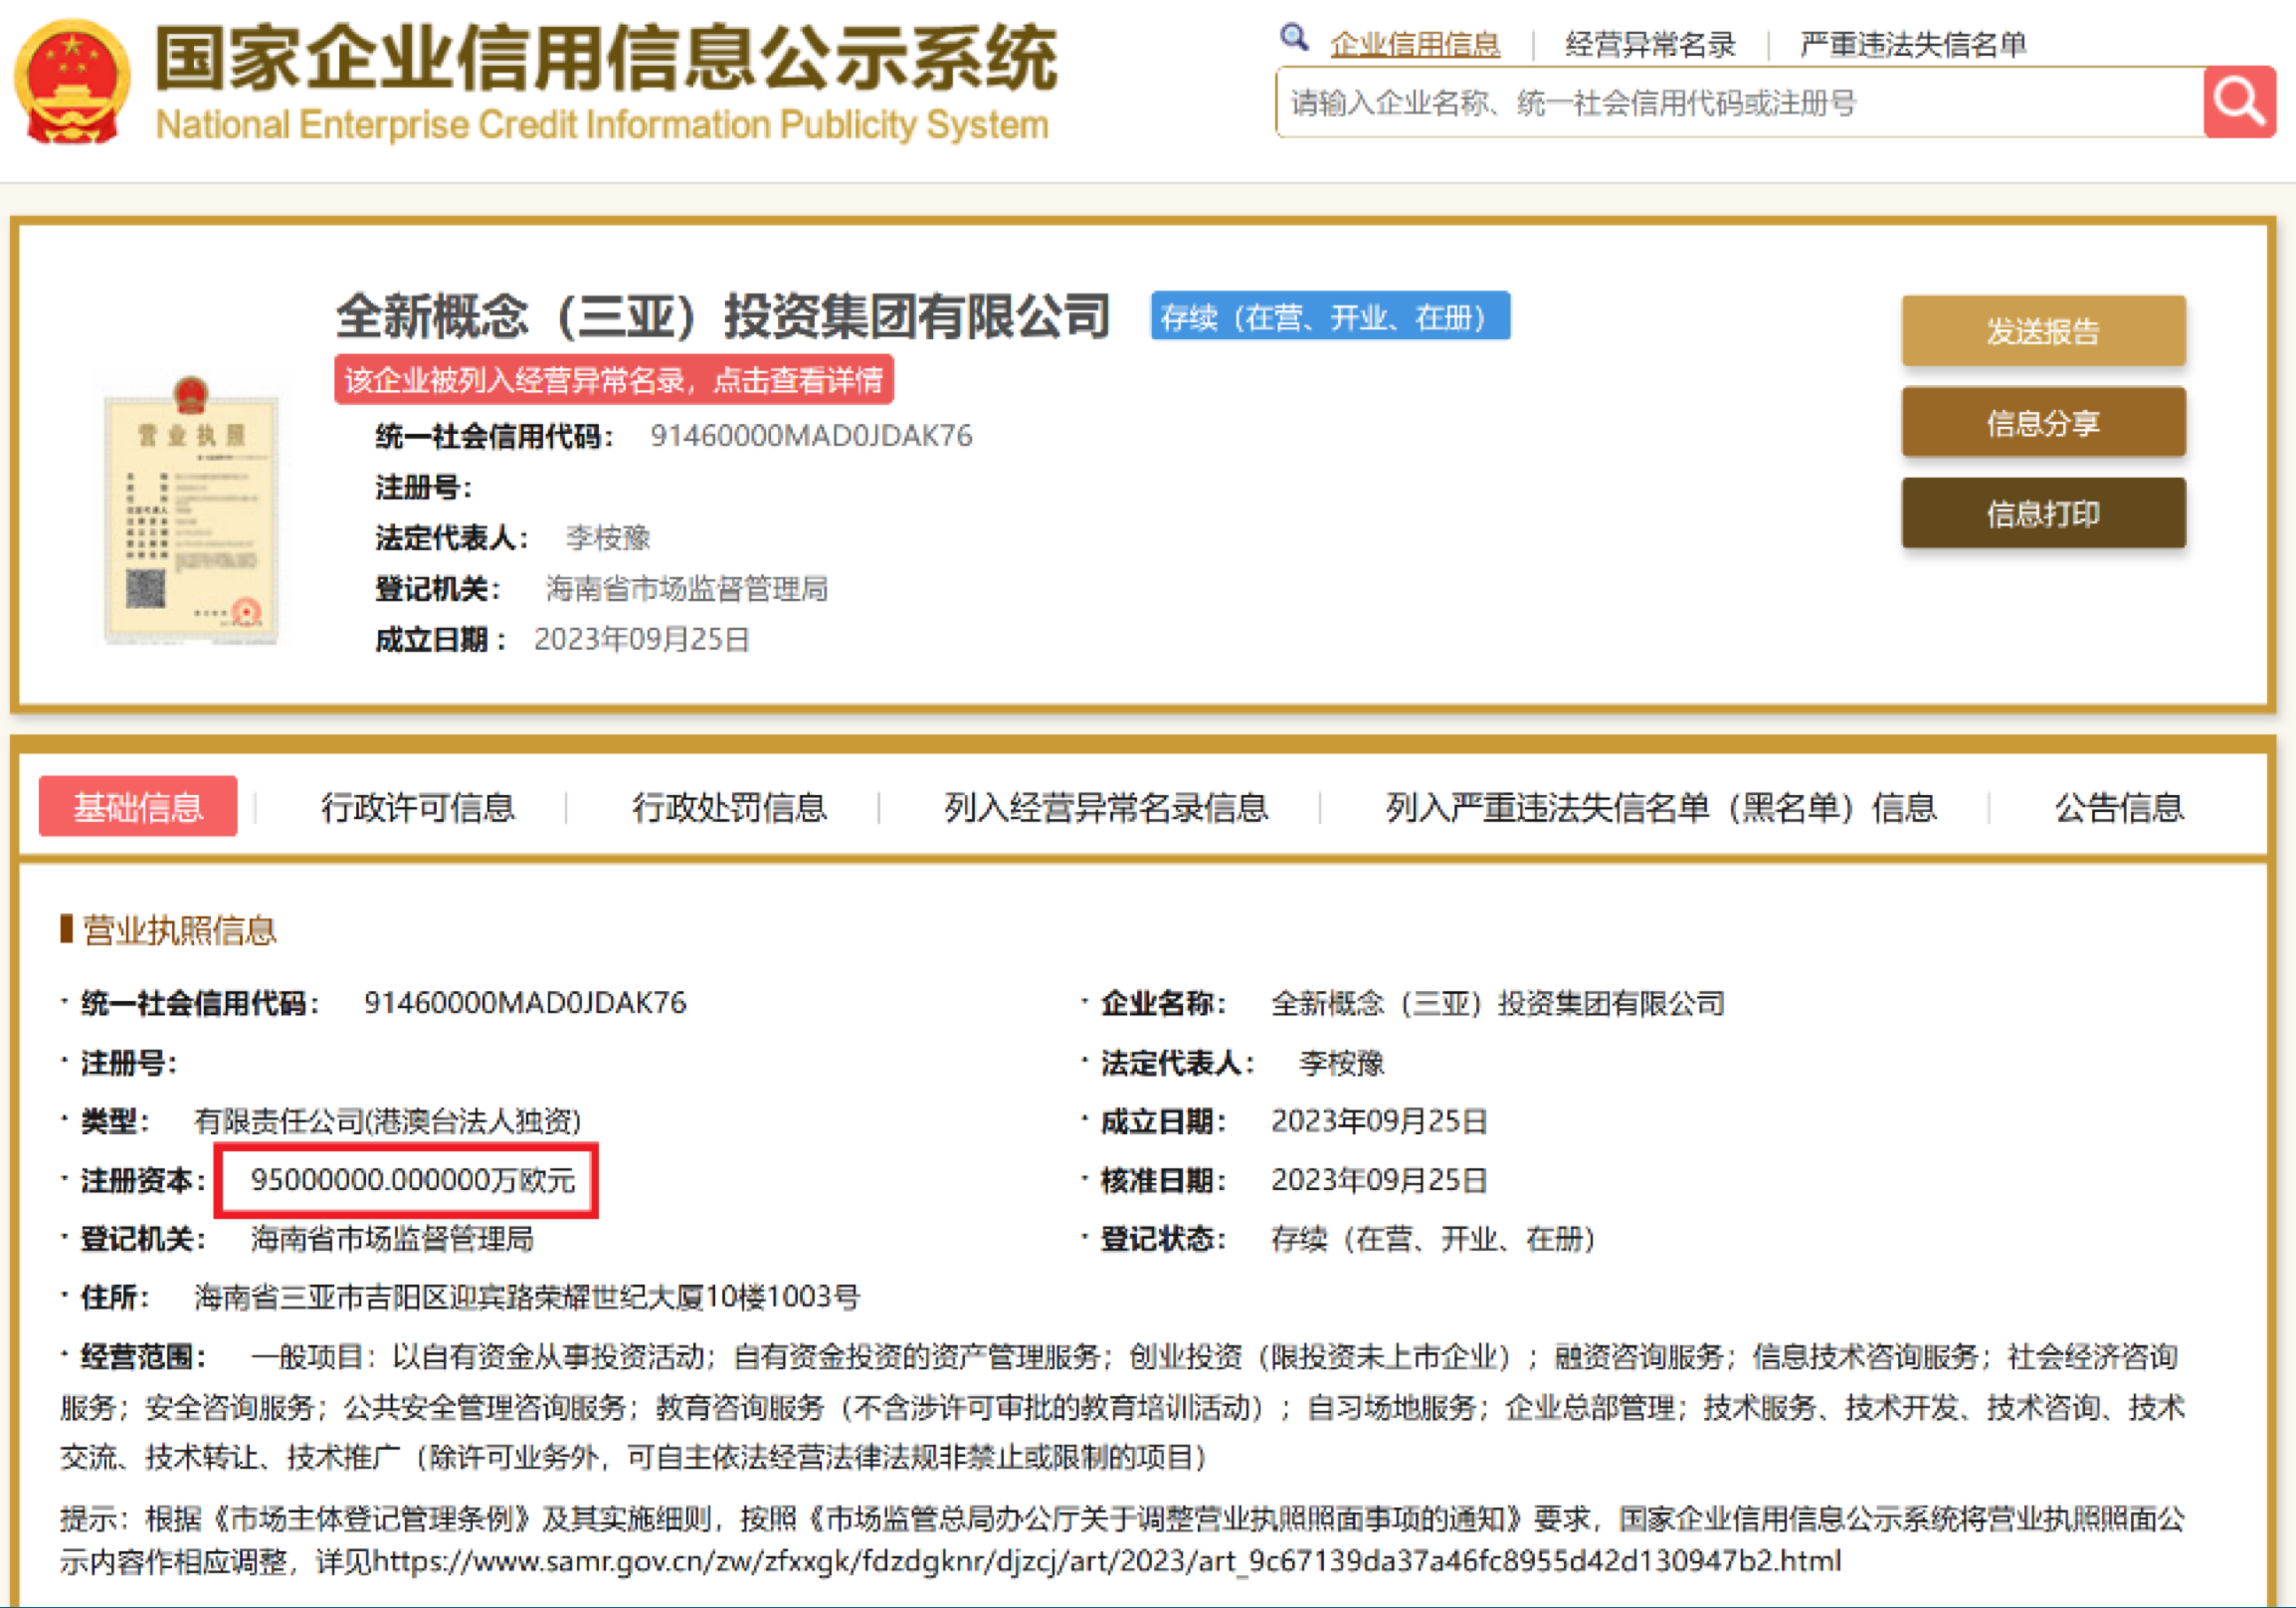Switch to the 行政处罚信息 tab
The image size is (2296, 1608).
click(729, 807)
